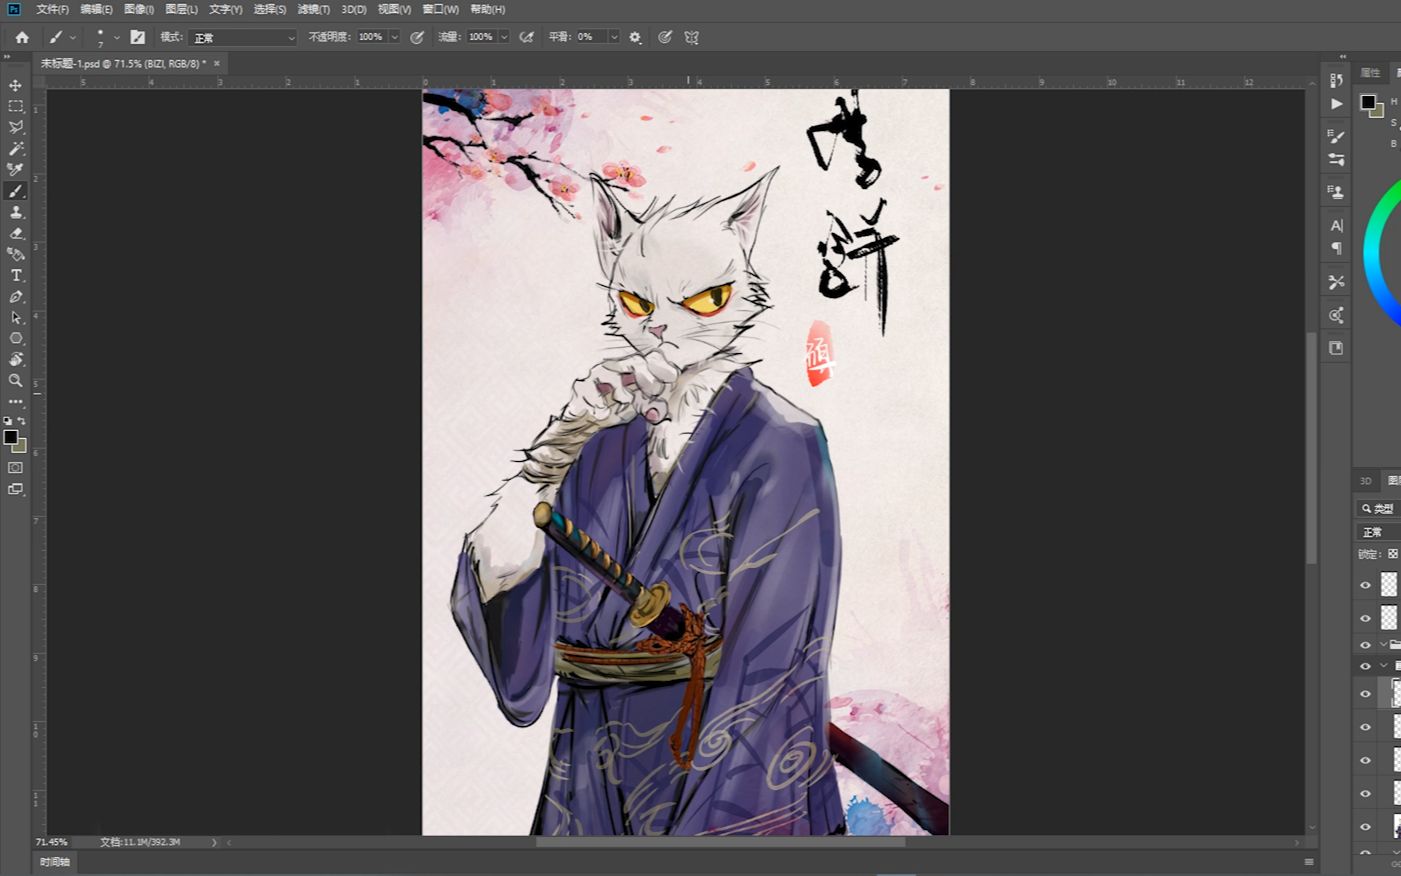The image size is (1401, 876).
Task: Open the Brush Settings icon in dock
Action: click(1337, 136)
